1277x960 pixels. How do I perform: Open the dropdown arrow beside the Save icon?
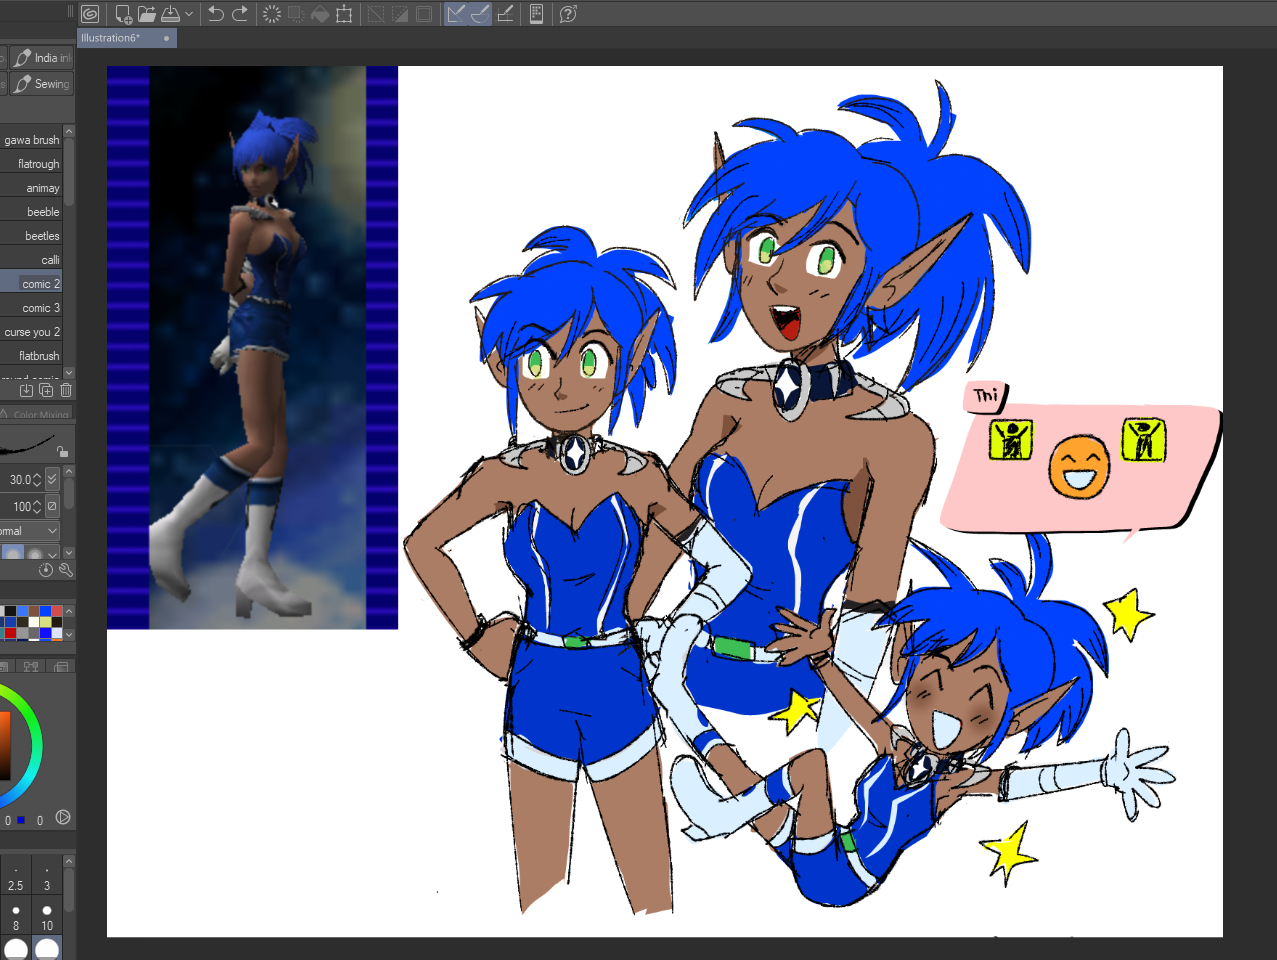pyautogui.click(x=189, y=14)
